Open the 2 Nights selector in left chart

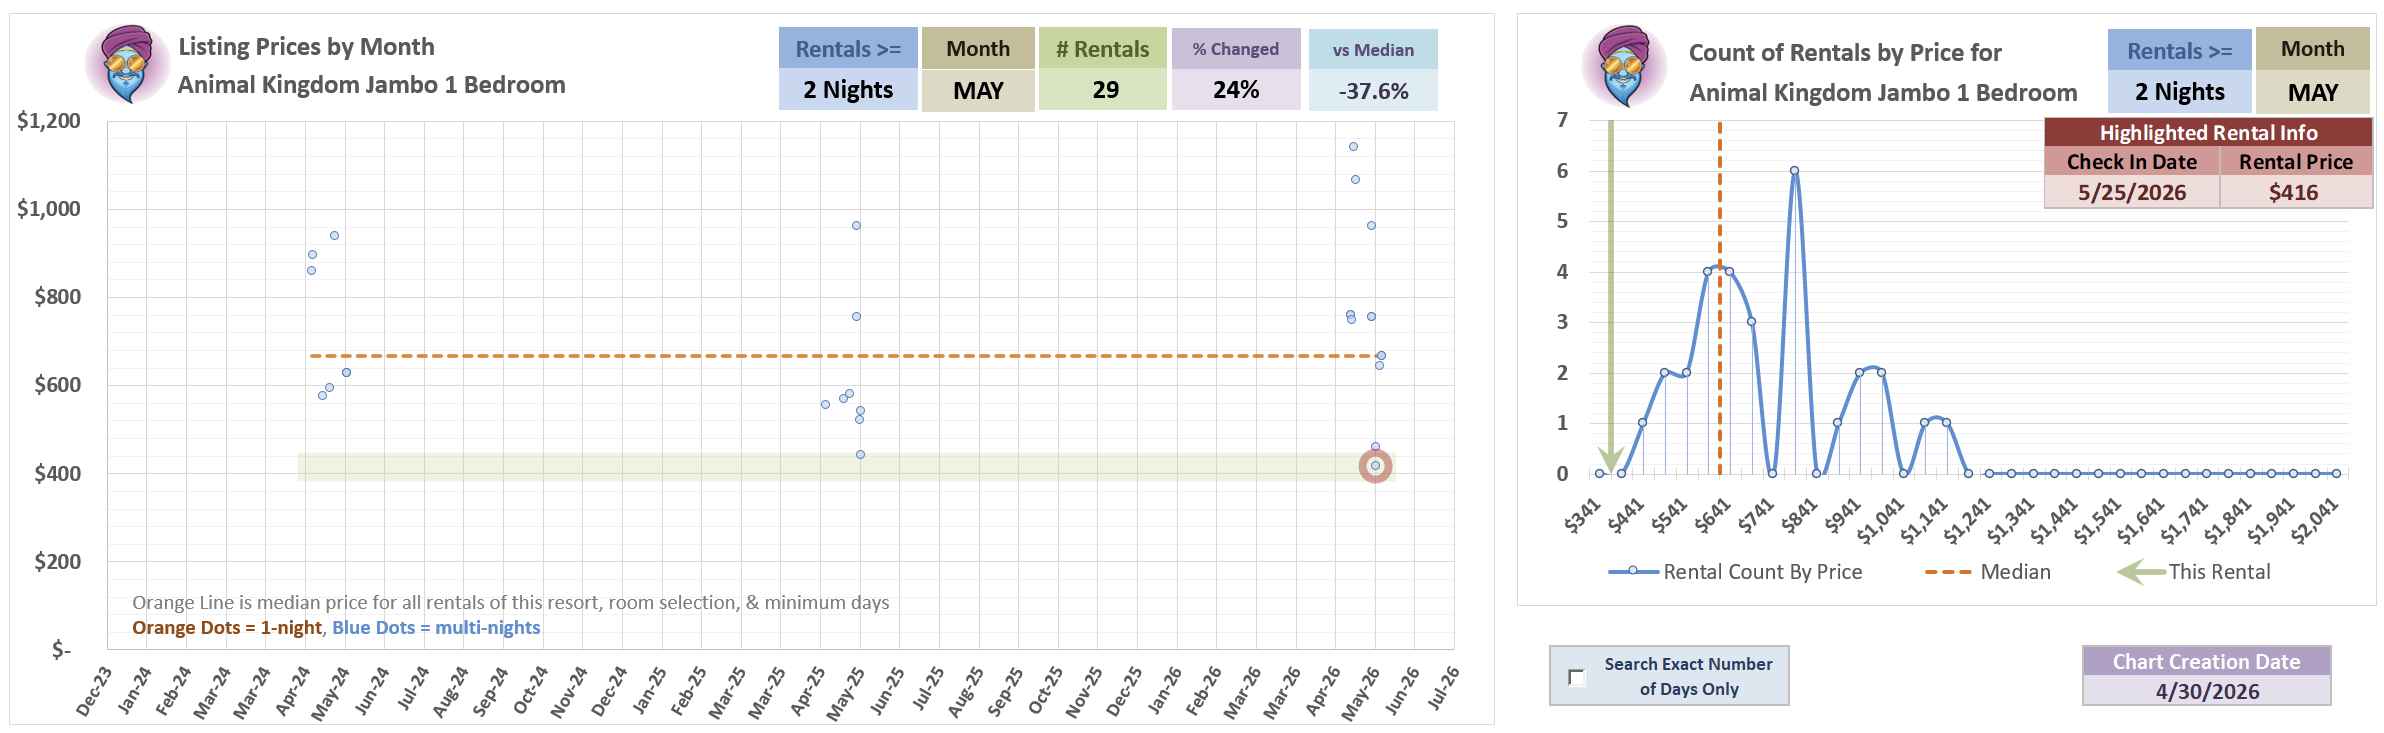(848, 90)
